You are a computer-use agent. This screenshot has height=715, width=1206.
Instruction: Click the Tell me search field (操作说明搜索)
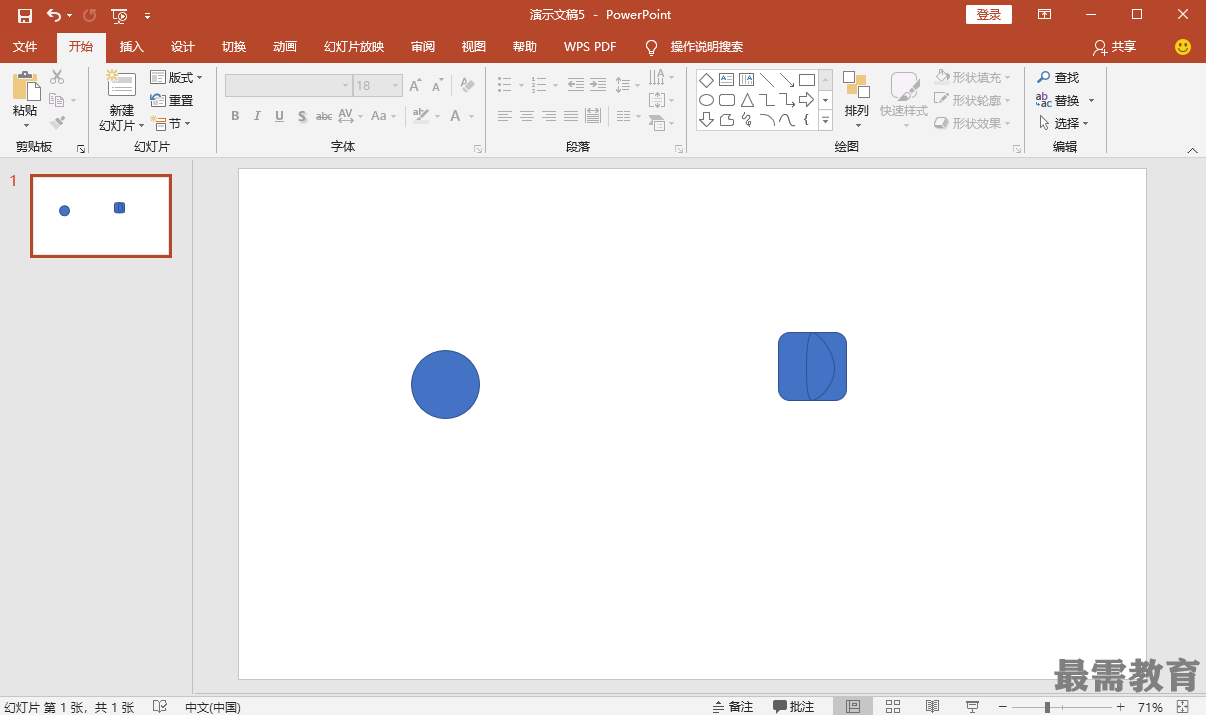tap(706, 47)
